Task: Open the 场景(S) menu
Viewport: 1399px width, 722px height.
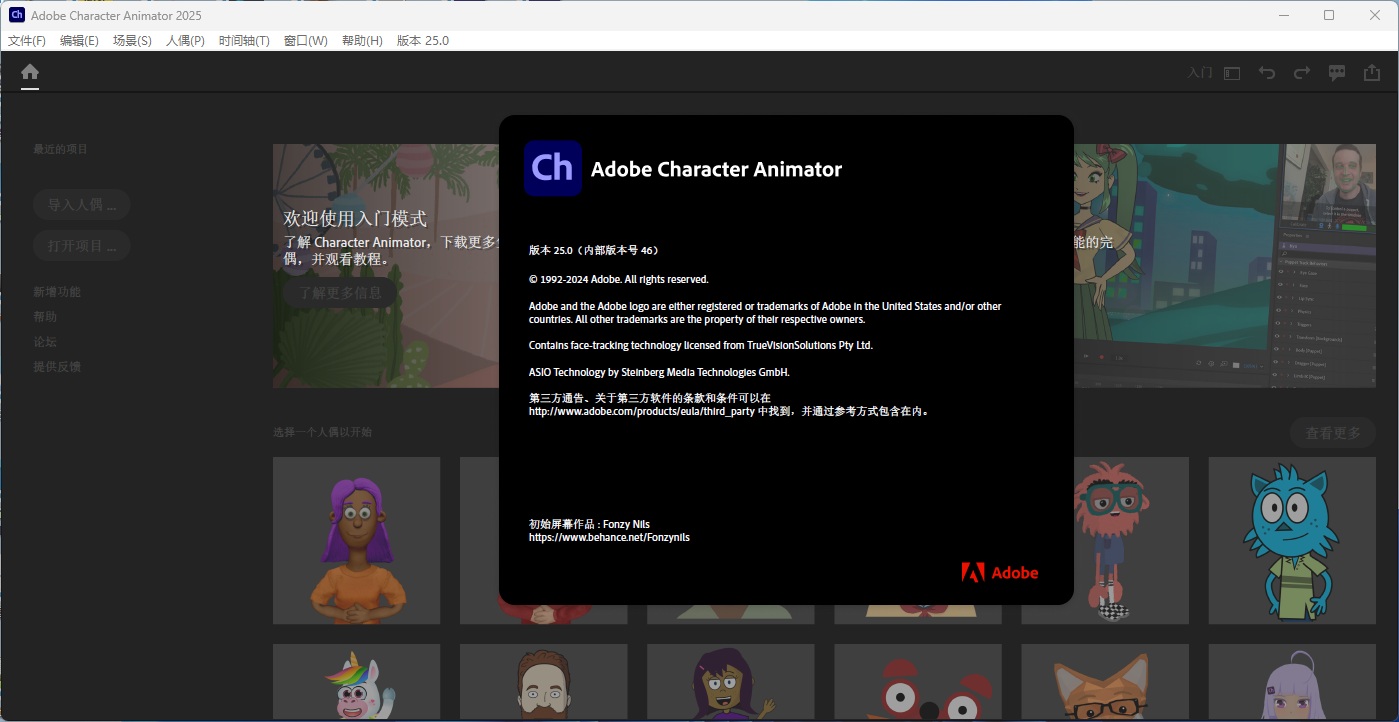Action: [132, 41]
